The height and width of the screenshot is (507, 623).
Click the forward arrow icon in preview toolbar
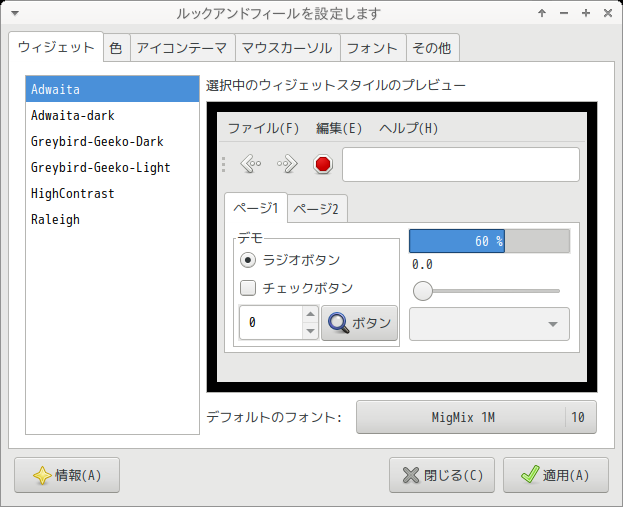tap(287, 164)
